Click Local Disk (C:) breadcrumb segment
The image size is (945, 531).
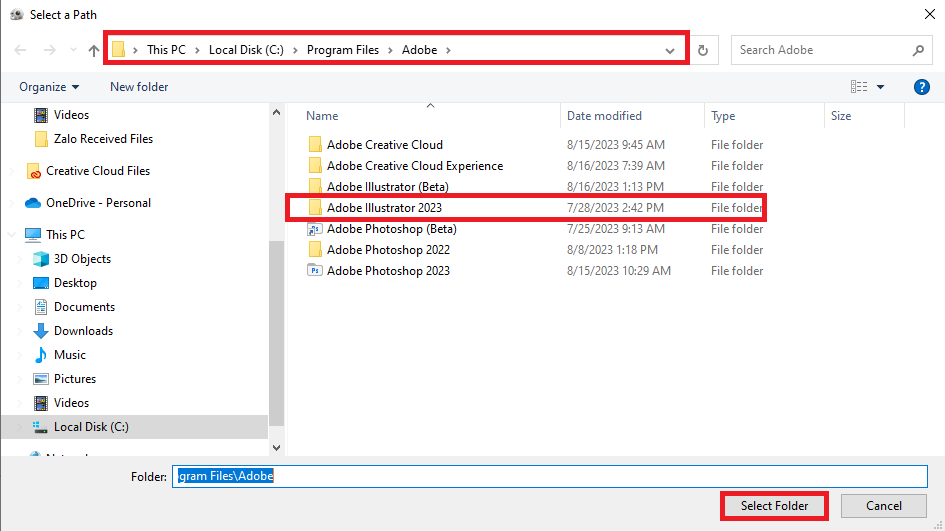pos(246,50)
